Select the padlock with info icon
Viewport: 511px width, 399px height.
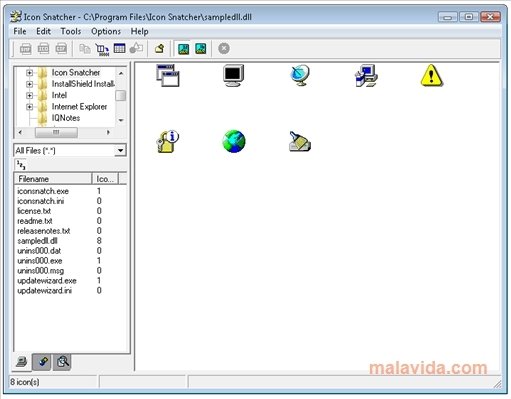168,142
